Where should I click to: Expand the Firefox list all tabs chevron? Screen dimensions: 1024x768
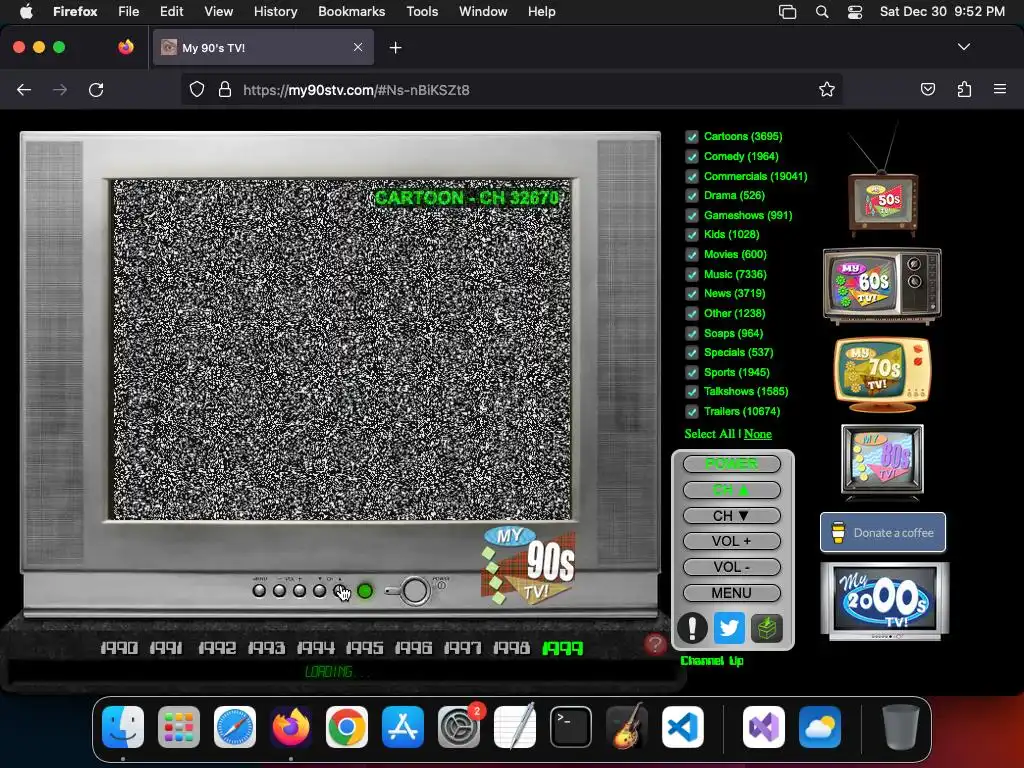pos(964,47)
